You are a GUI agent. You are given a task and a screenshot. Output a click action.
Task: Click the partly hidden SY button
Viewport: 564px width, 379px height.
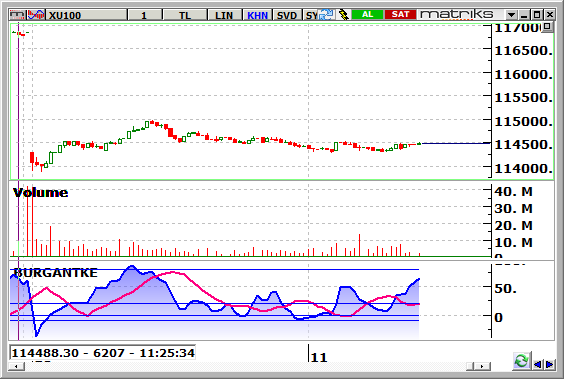click(x=310, y=15)
